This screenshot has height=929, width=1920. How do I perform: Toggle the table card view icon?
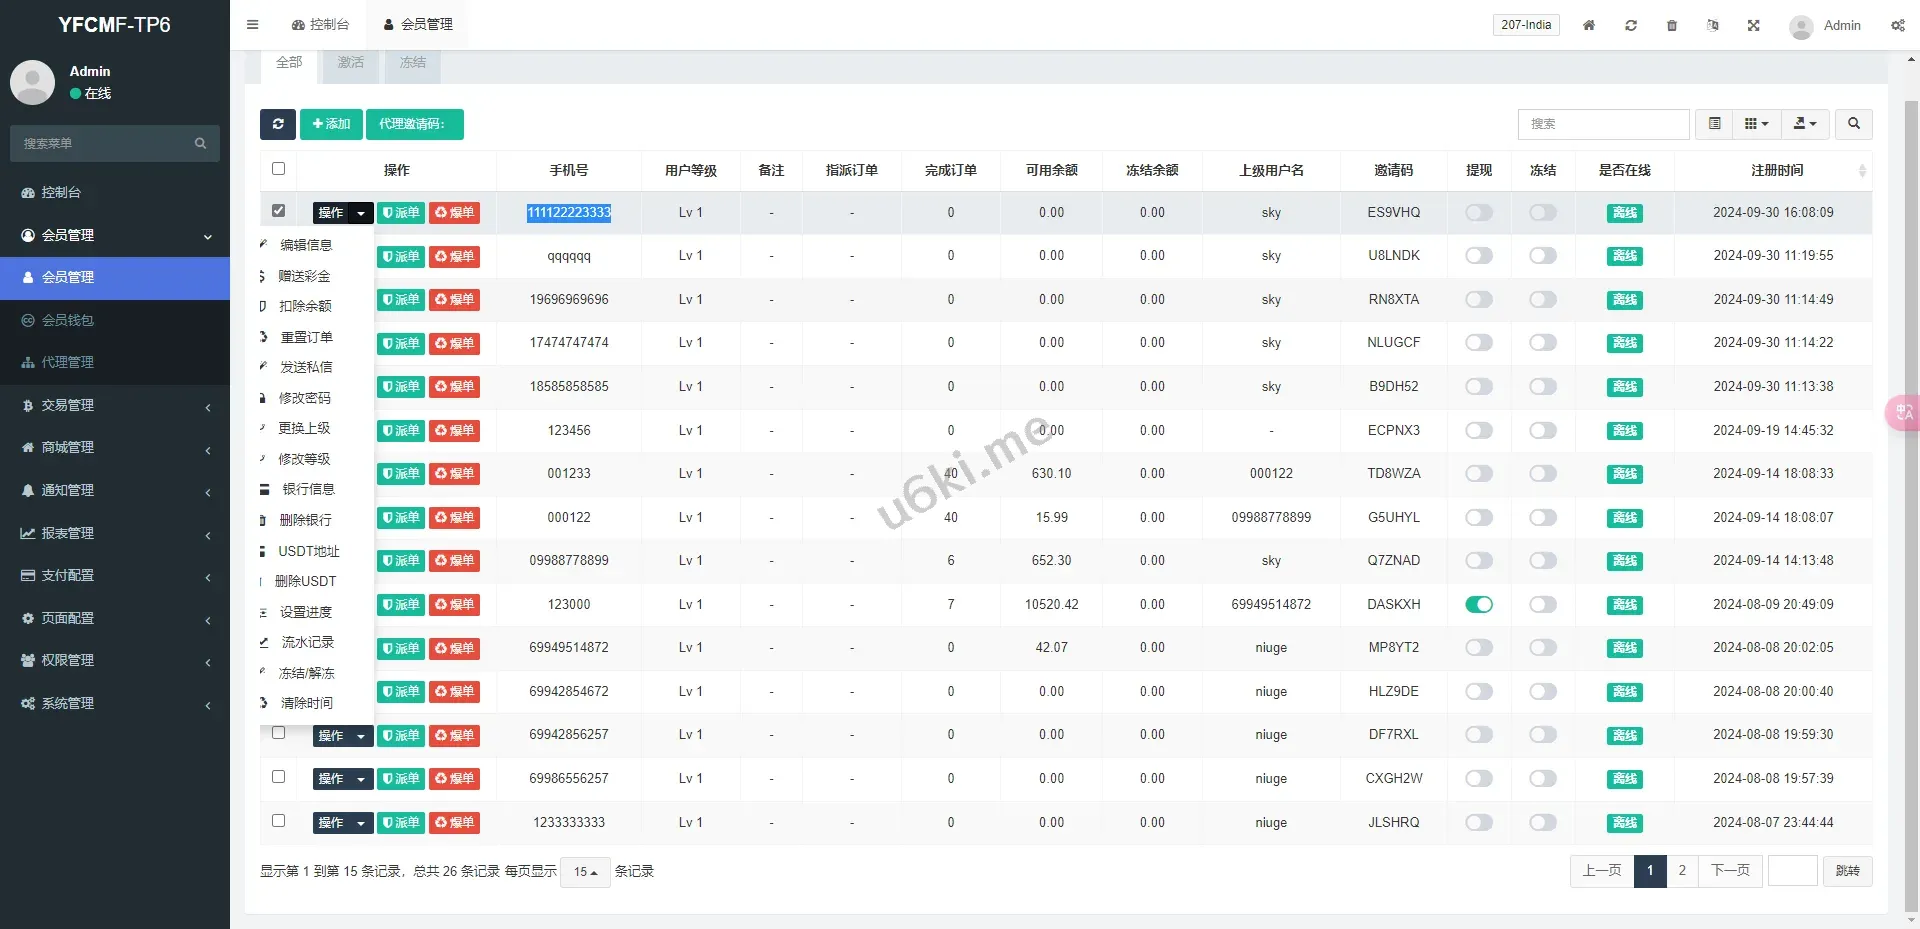click(x=1714, y=124)
